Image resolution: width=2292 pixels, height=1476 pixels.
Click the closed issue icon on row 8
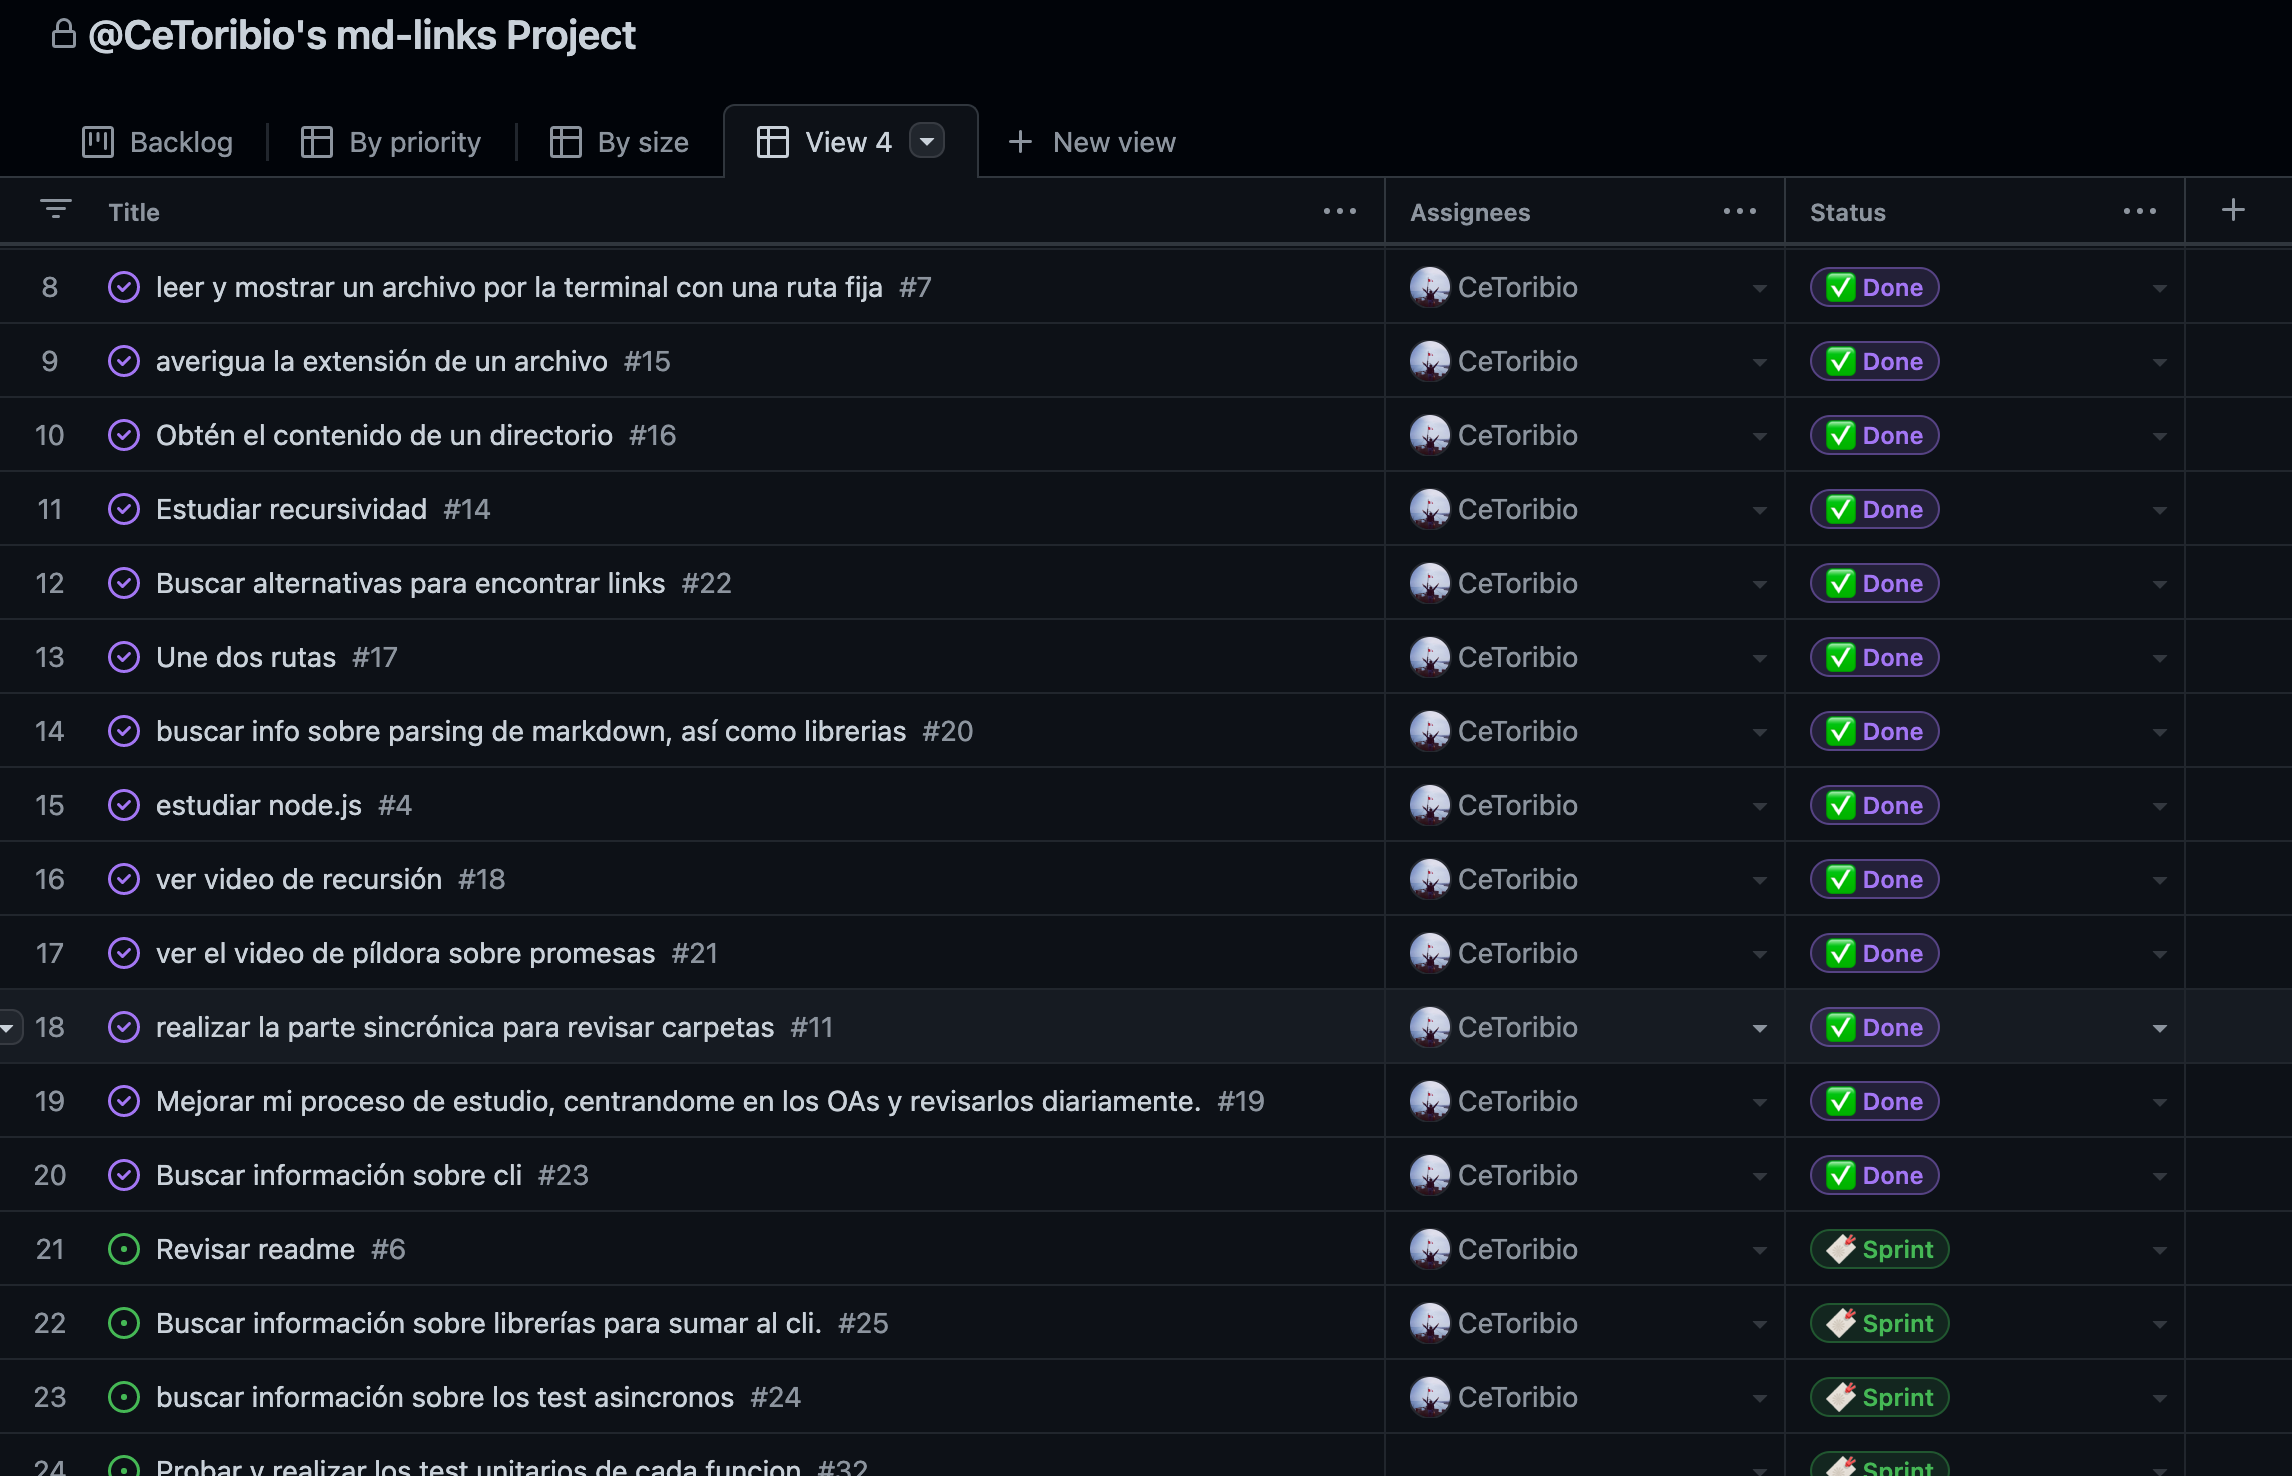click(x=124, y=288)
